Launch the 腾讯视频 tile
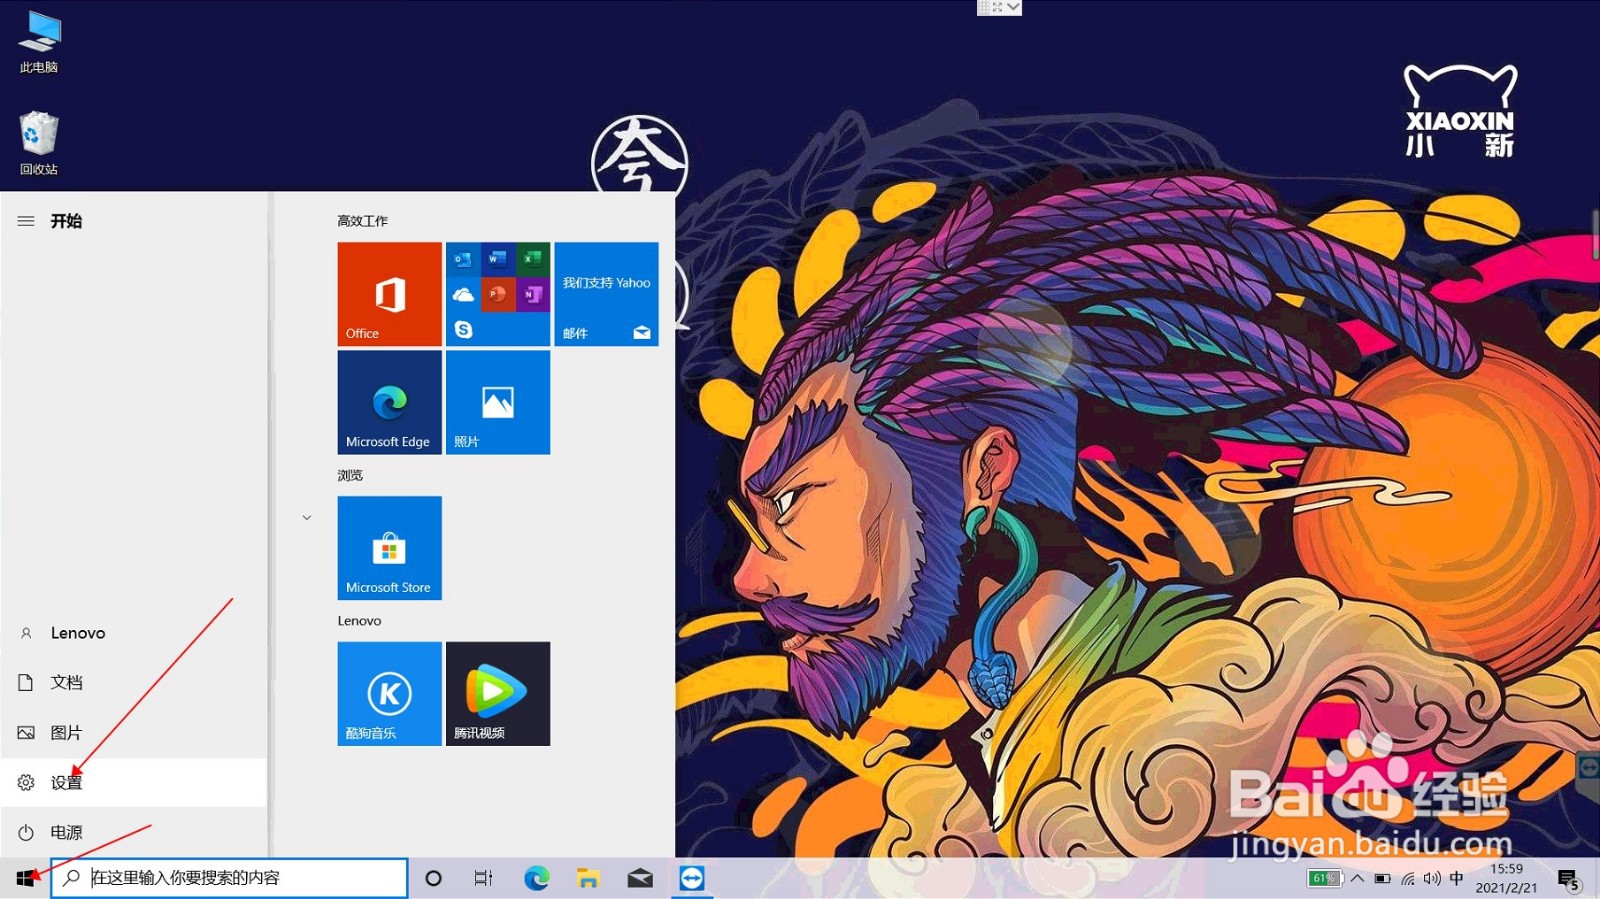The width and height of the screenshot is (1600, 899). point(497,694)
